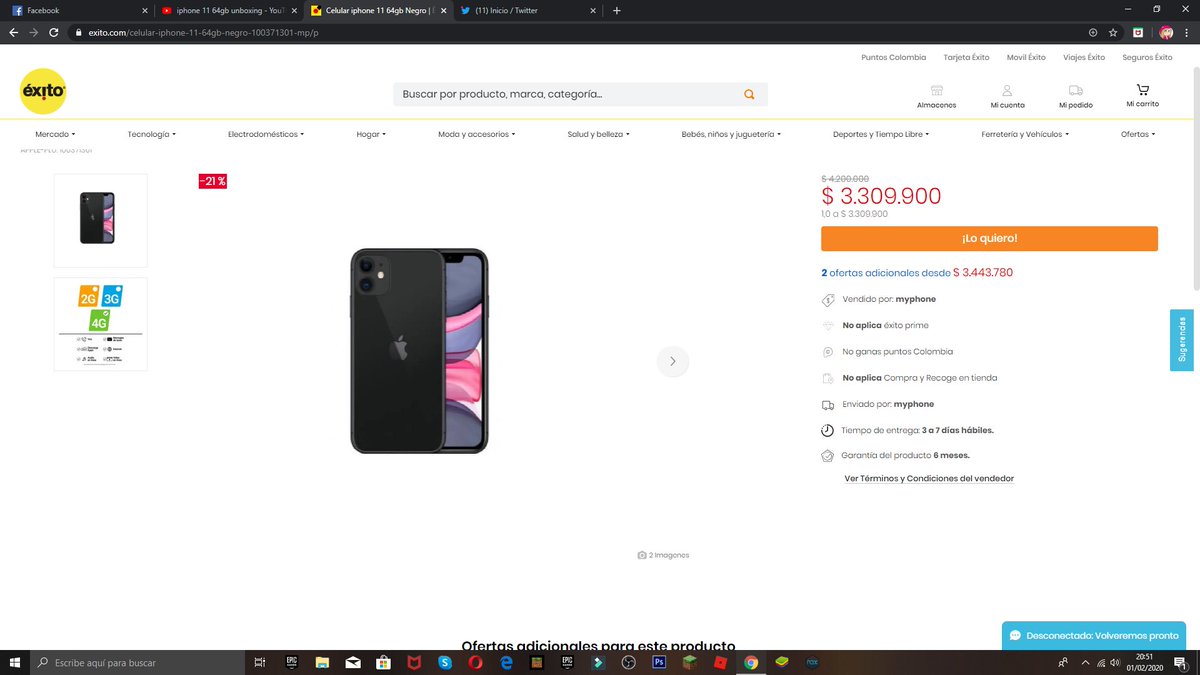Expand the Hogar menu
Screen dimensions: 1200x675
(371, 134)
